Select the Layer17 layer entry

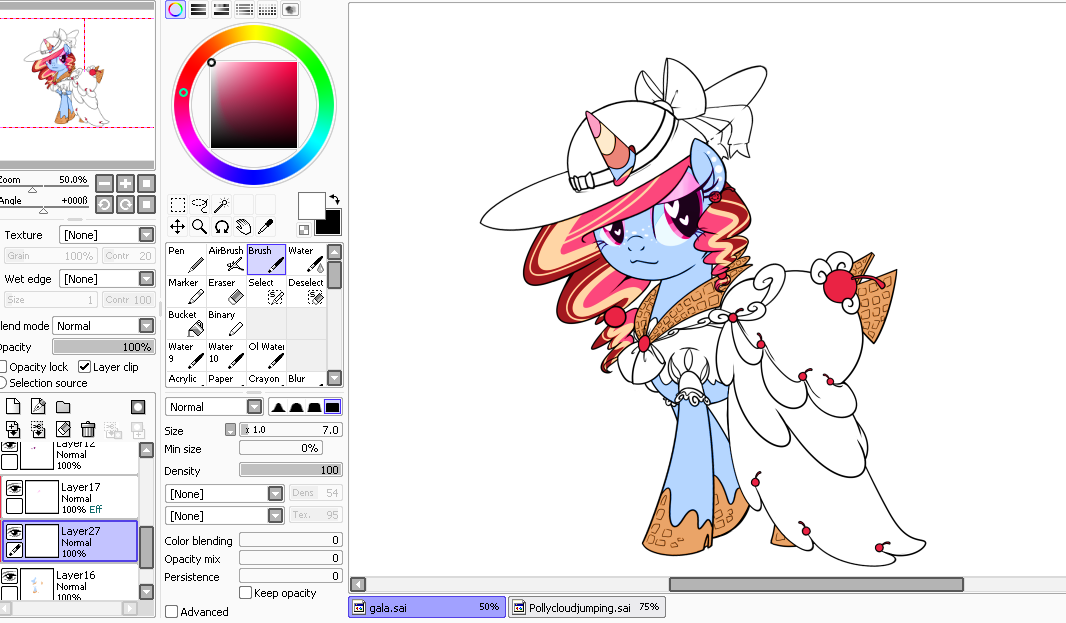[x=70, y=497]
